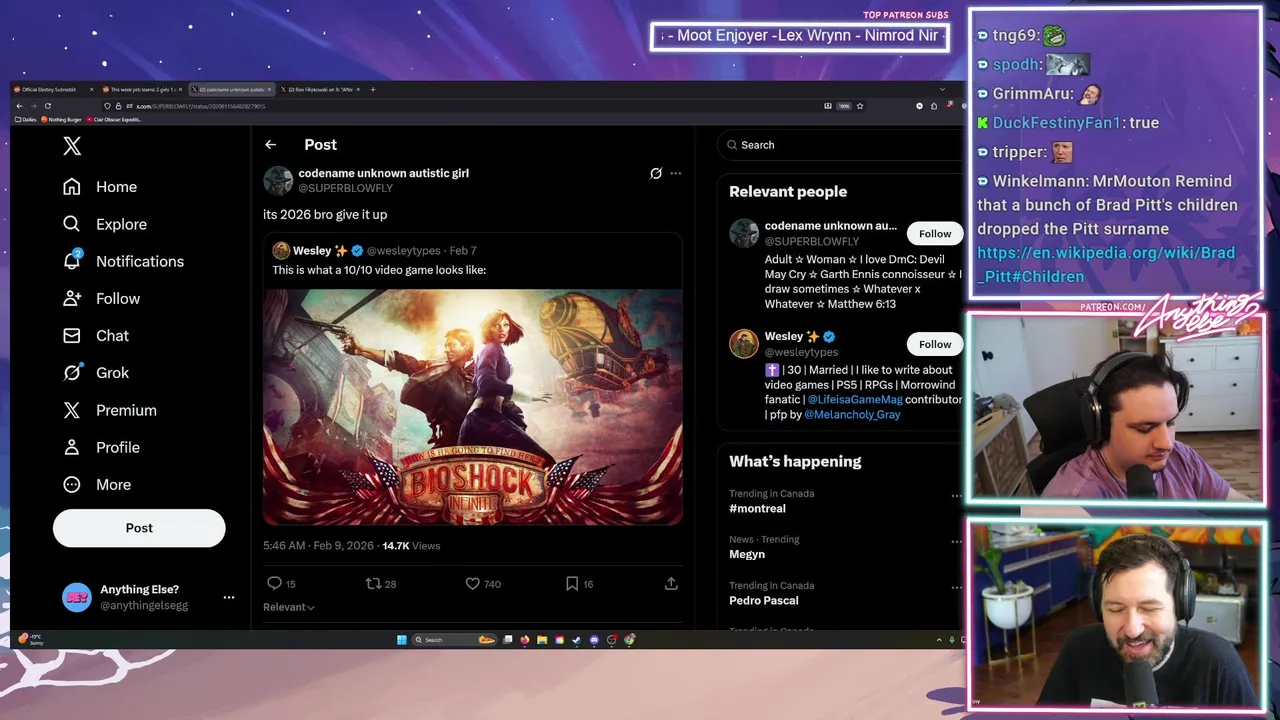
Task: Reply to the post with comment icon
Action: (274, 583)
